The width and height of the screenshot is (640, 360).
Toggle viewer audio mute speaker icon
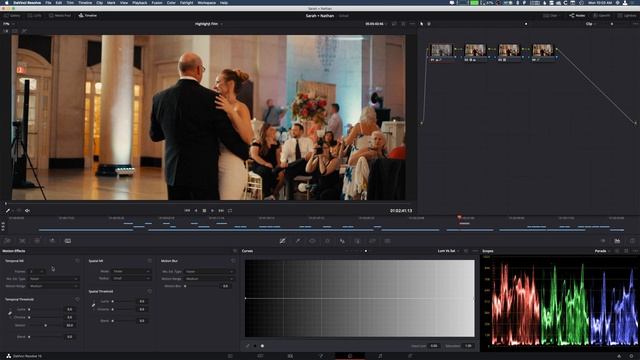point(27,211)
